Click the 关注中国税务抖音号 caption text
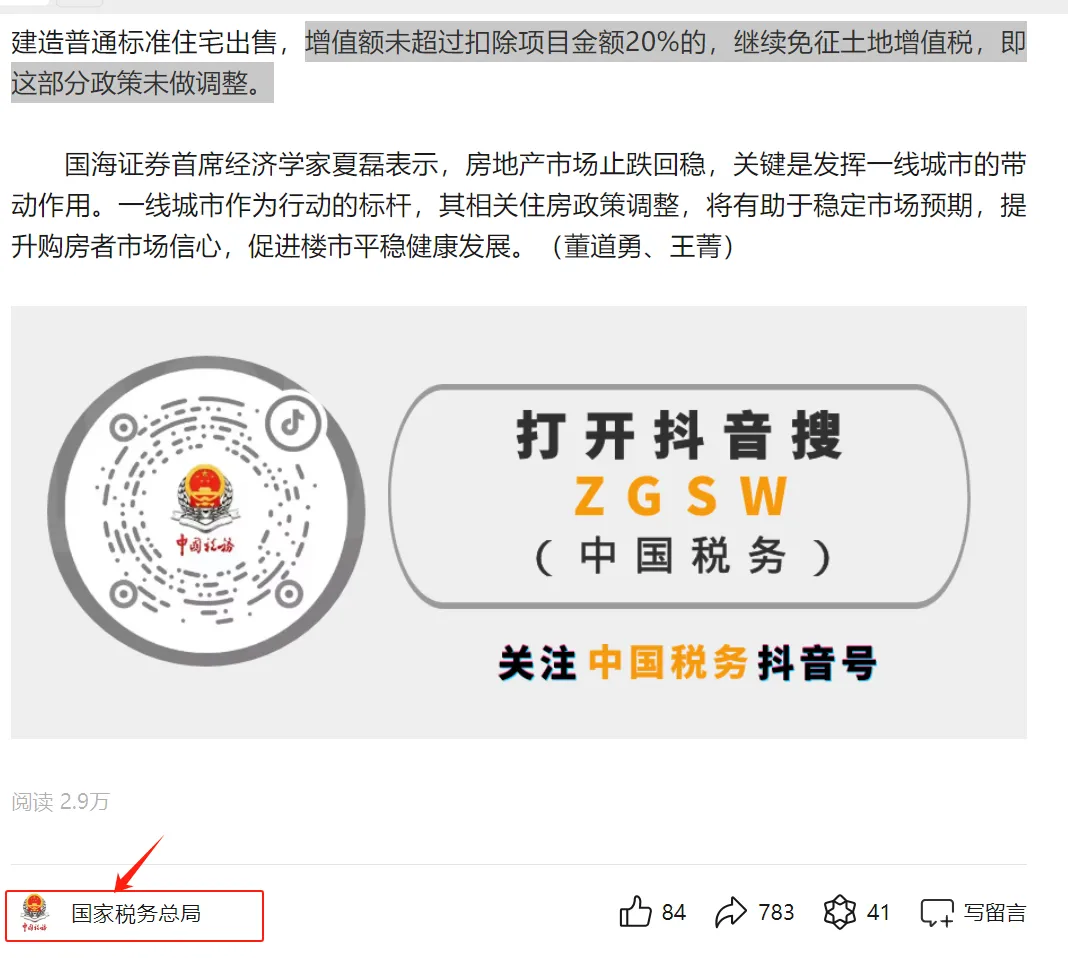Viewport: 1068px width, 958px height. pos(687,662)
